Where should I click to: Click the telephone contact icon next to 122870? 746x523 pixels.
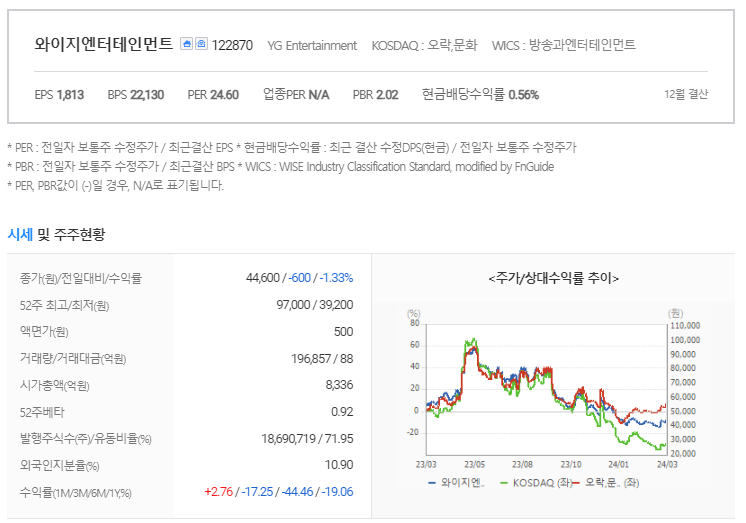pos(201,44)
